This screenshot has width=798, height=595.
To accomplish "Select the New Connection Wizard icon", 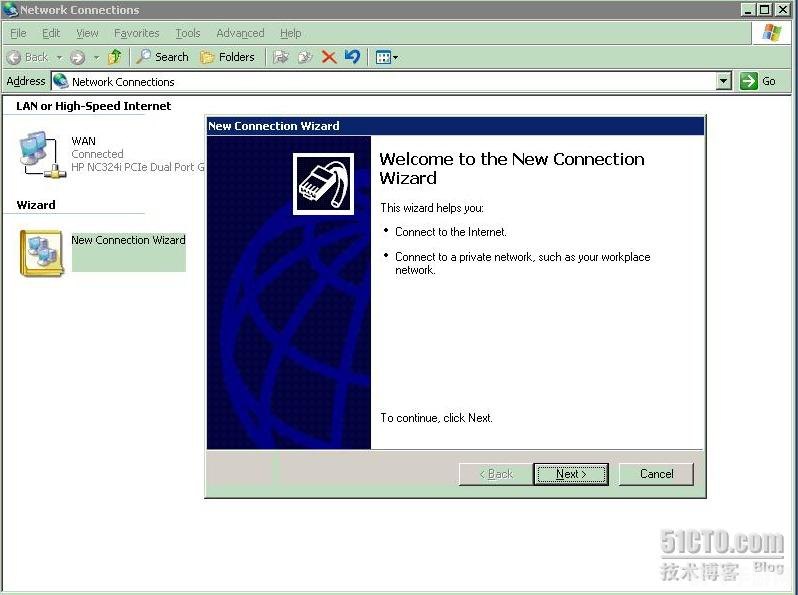I will click(x=42, y=252).
